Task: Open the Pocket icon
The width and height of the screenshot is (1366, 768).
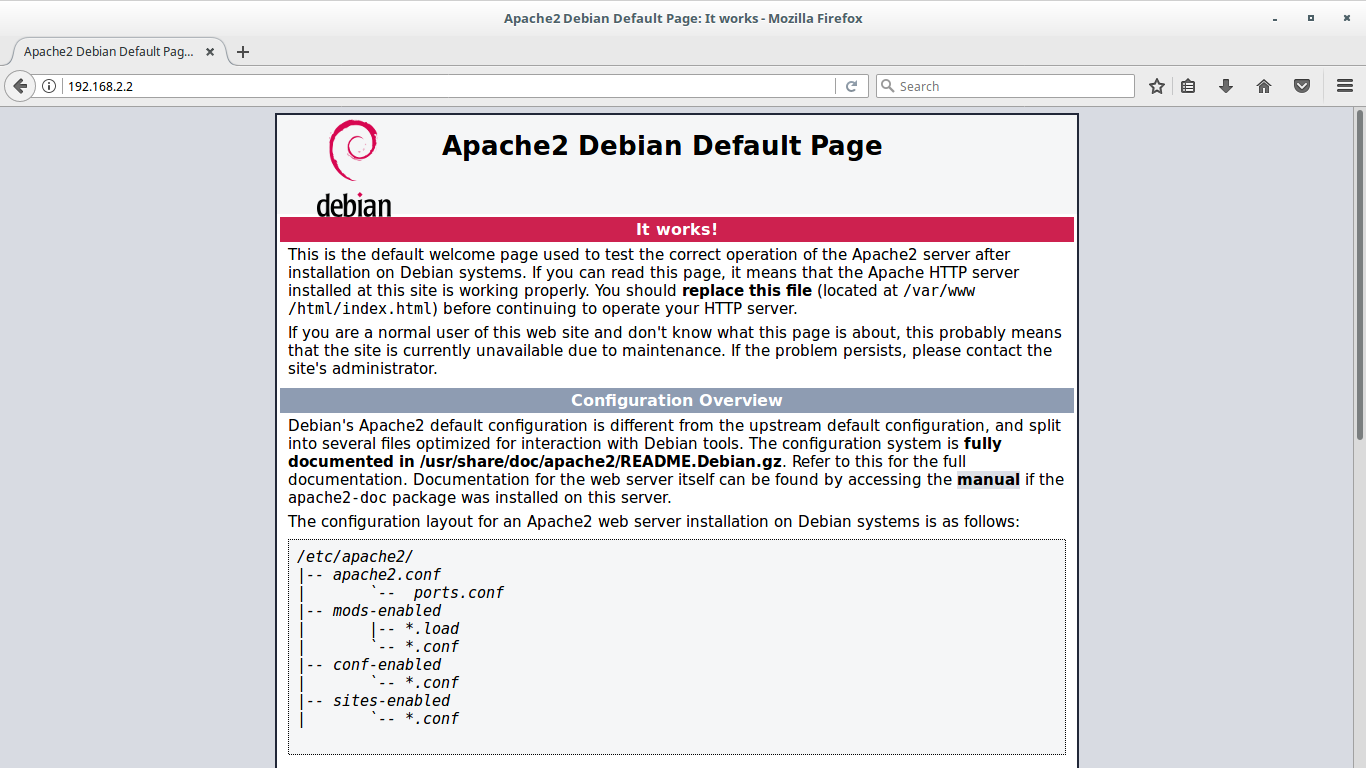Action: (1302, 86)
